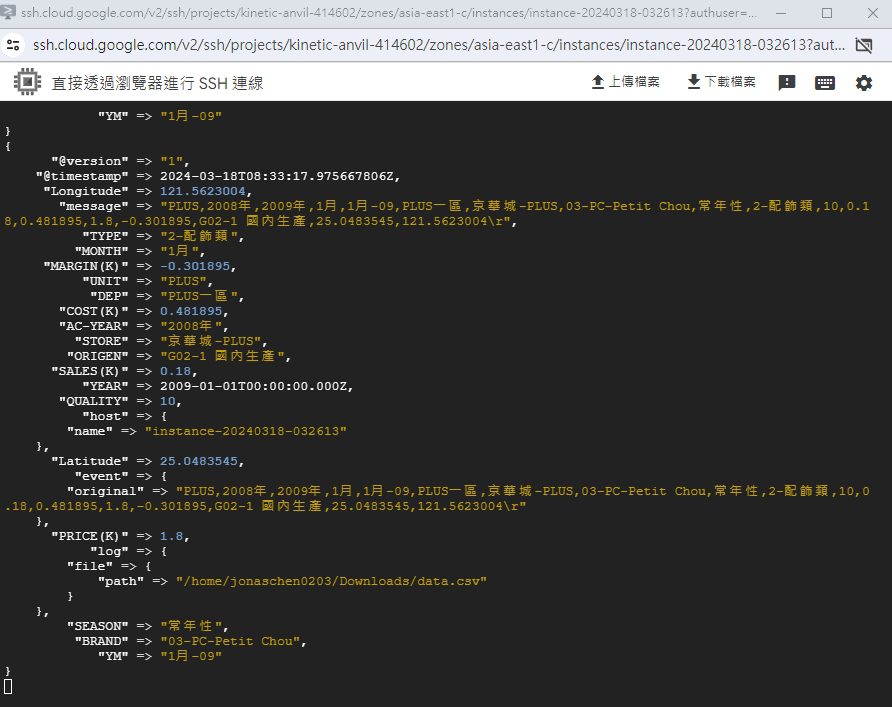
Task: Open the SSH settings gear icon
Action: coord(864,82)
